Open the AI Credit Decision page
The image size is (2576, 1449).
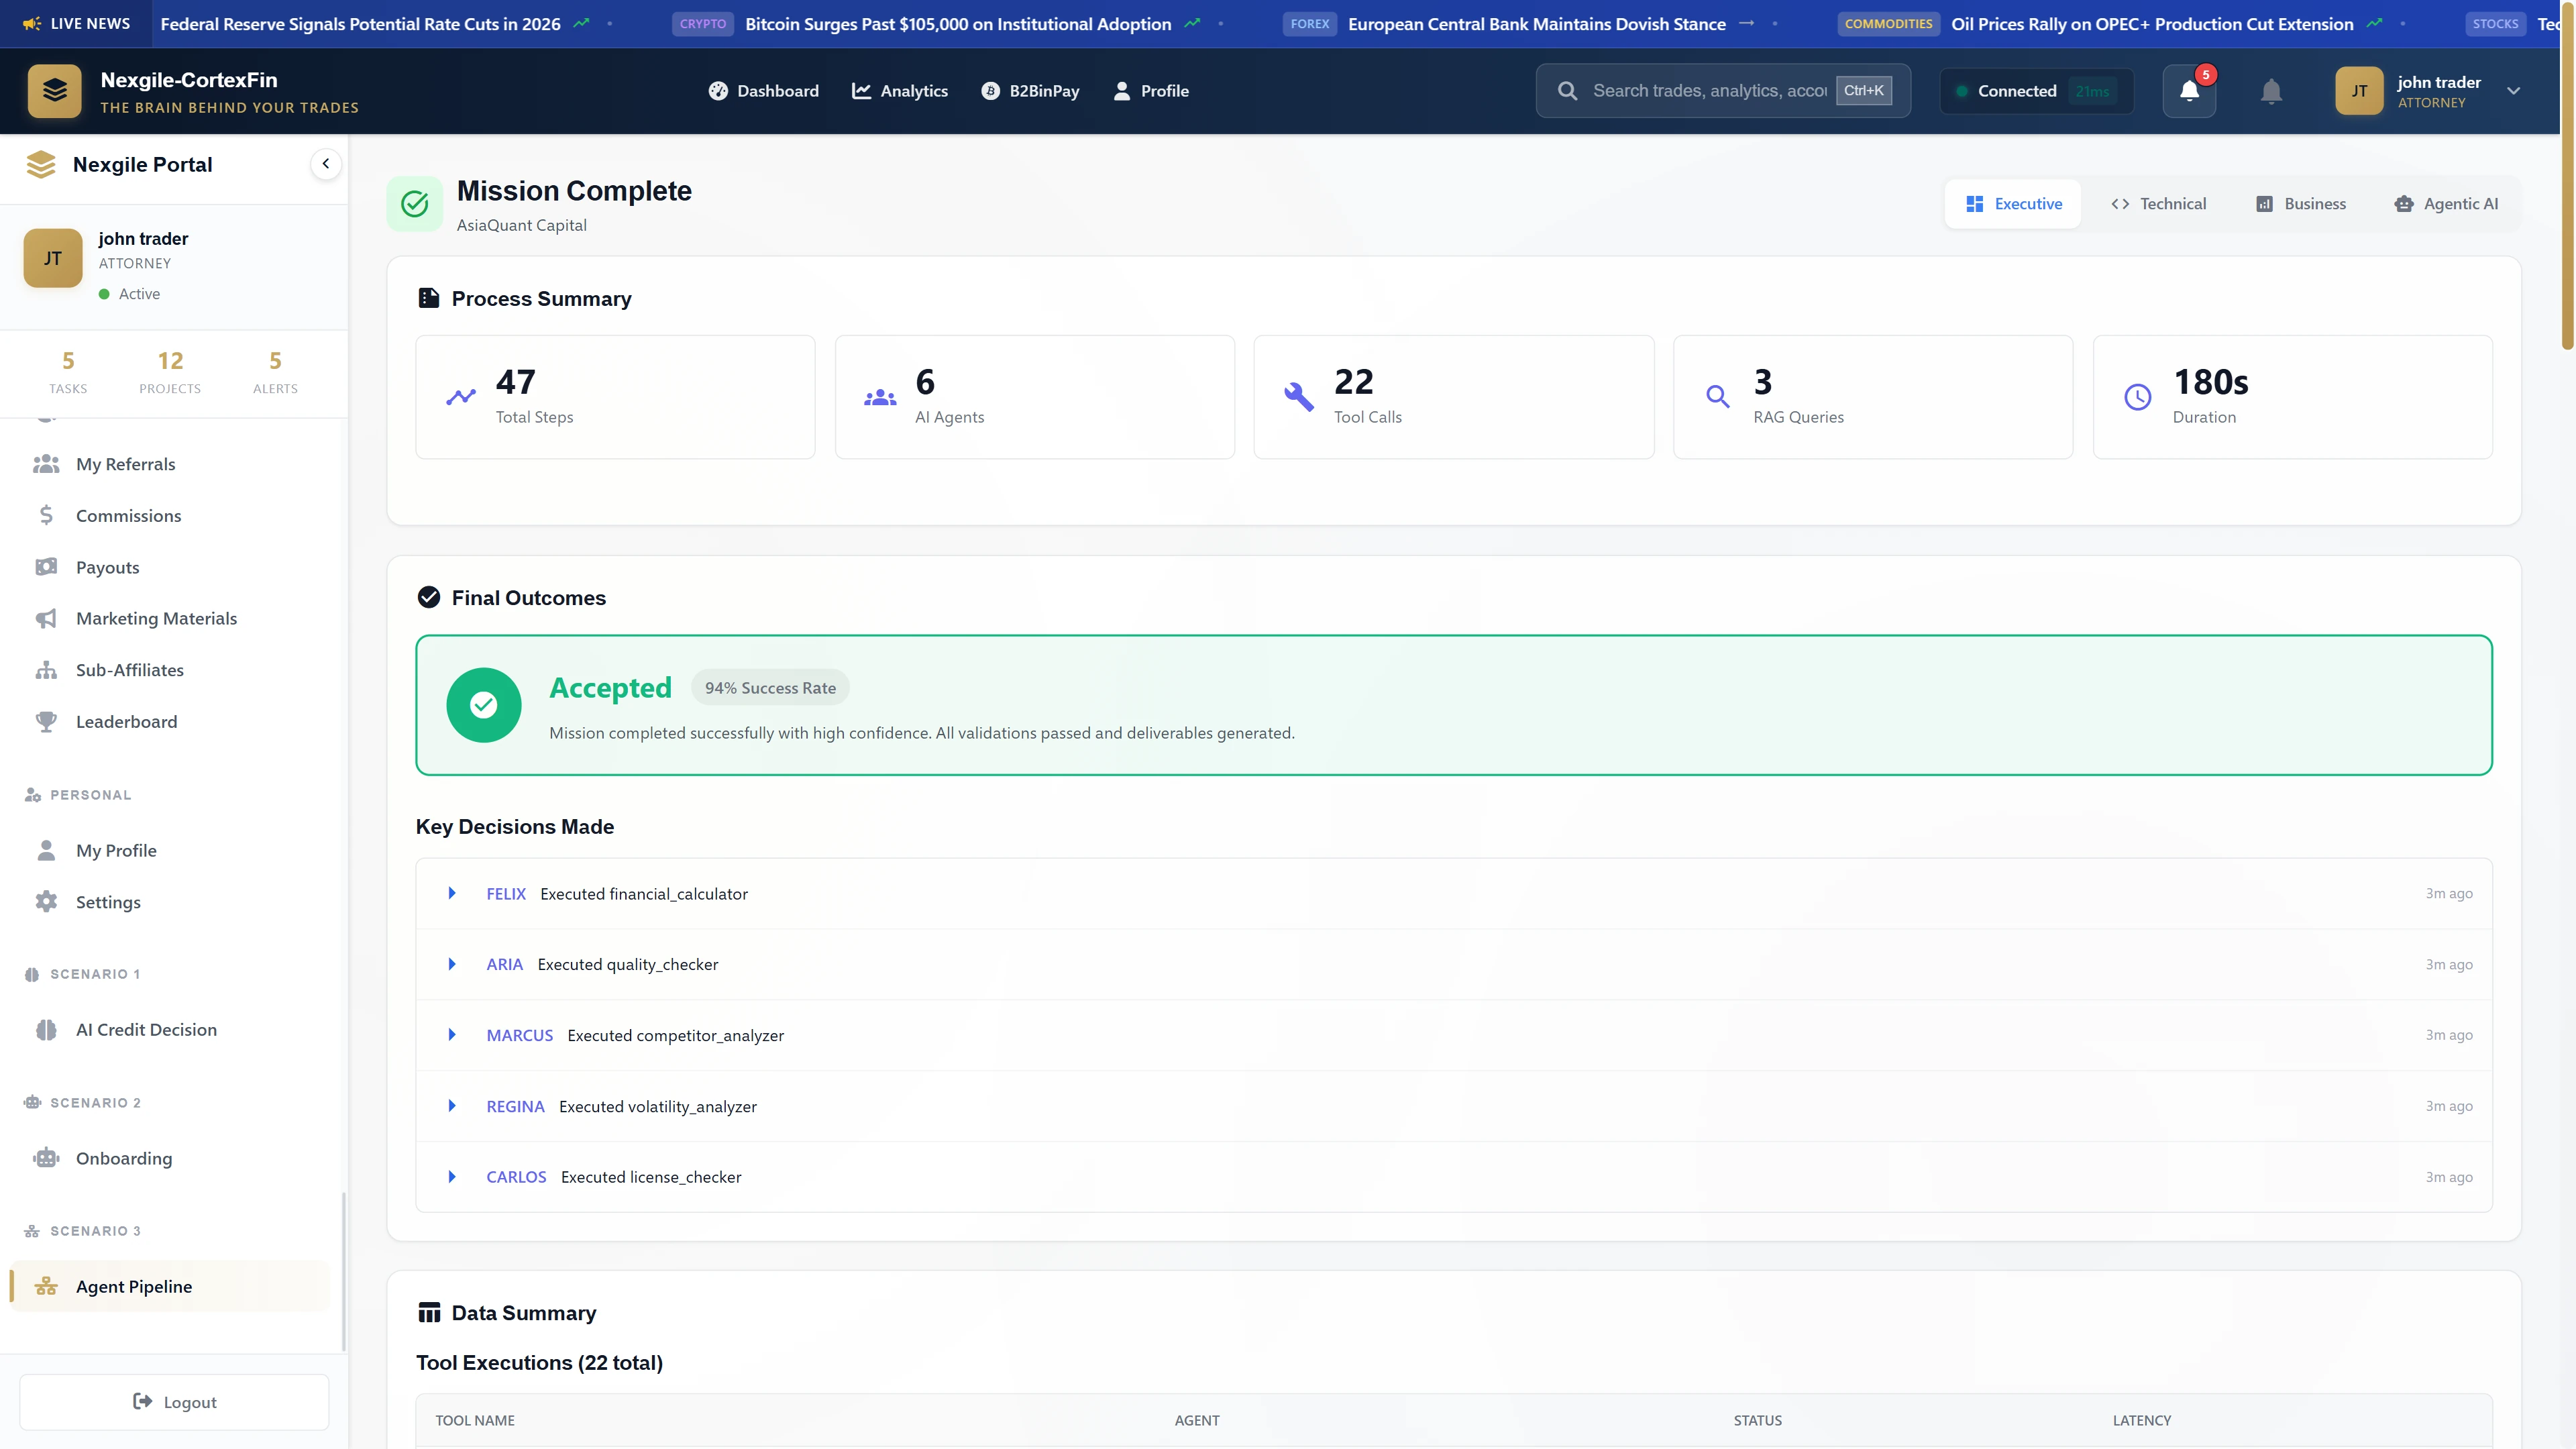147,1029
